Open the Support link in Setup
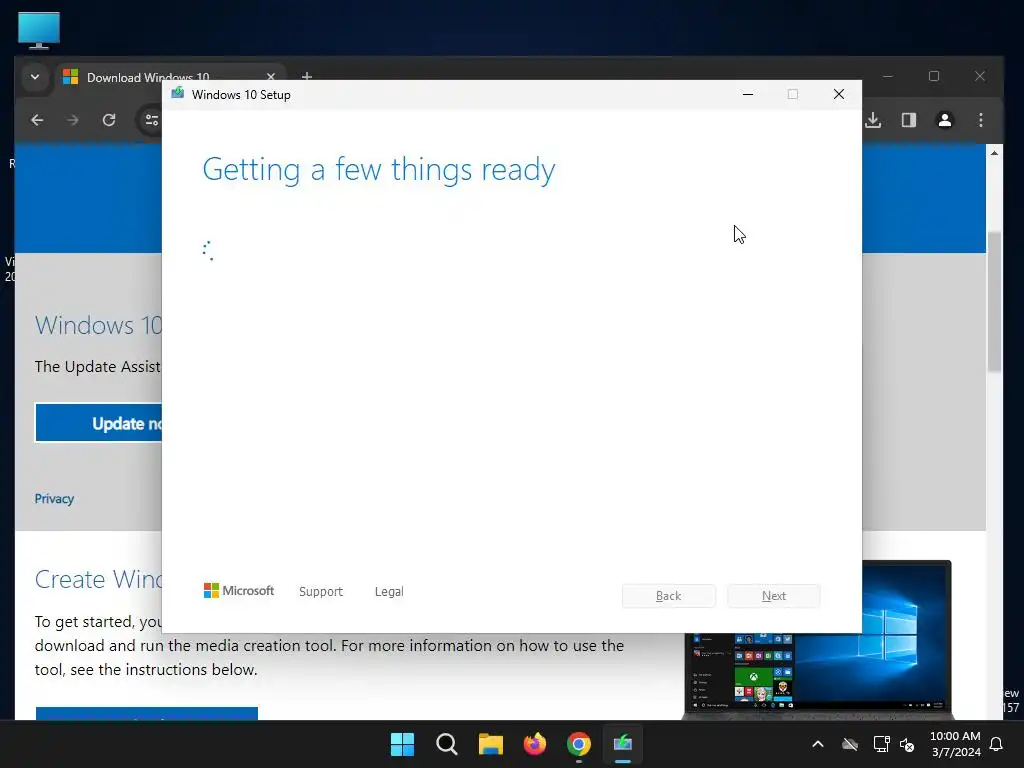 click(x=321, y=592)
